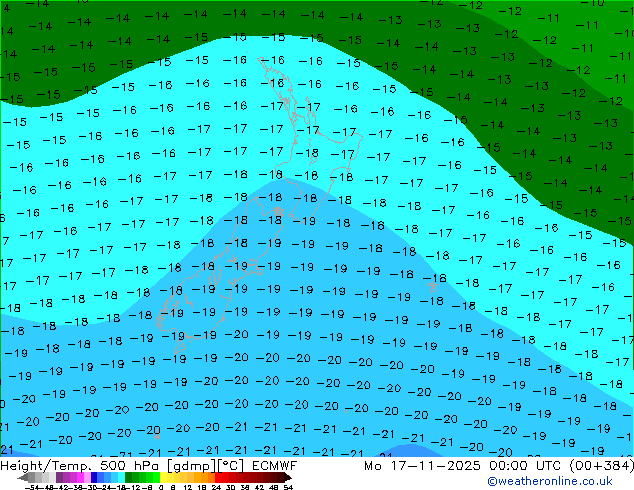Click the left gray arrow end of the color scale
This screenshot has width=634, height=490.
pyautogui.click(x=22, y=478)
